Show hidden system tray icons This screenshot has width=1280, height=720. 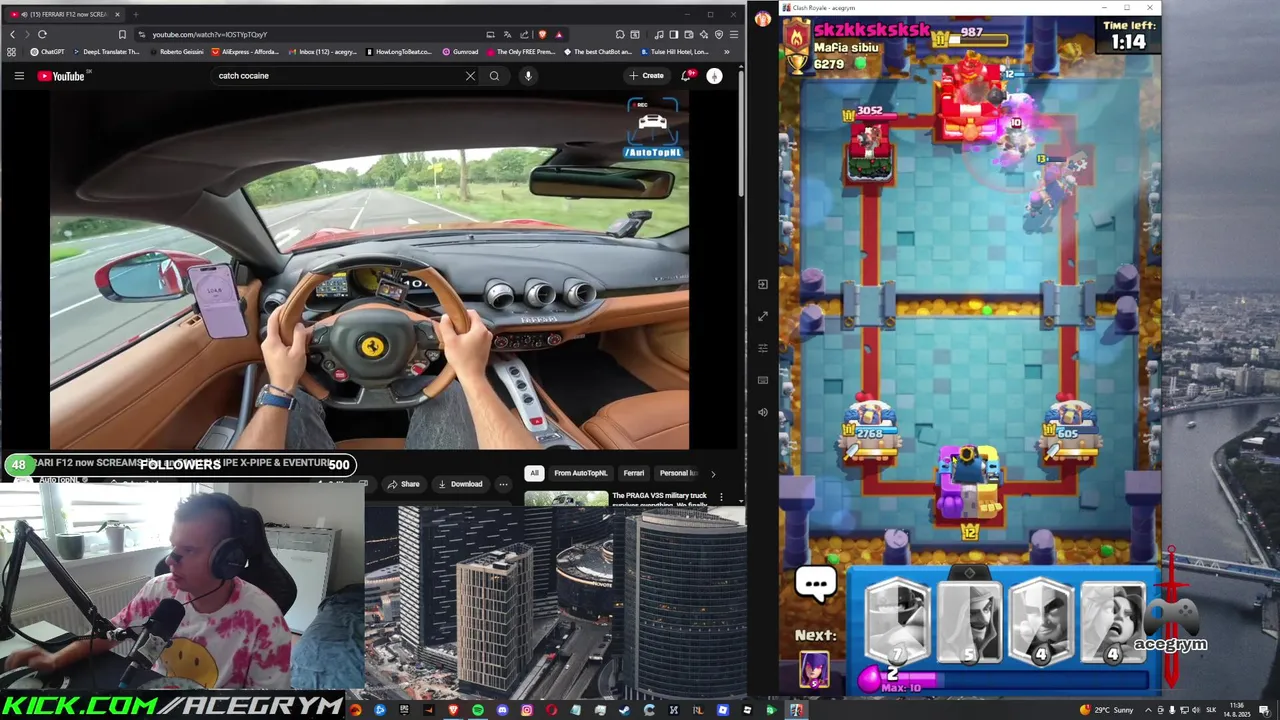click(x=1150, y=710)
